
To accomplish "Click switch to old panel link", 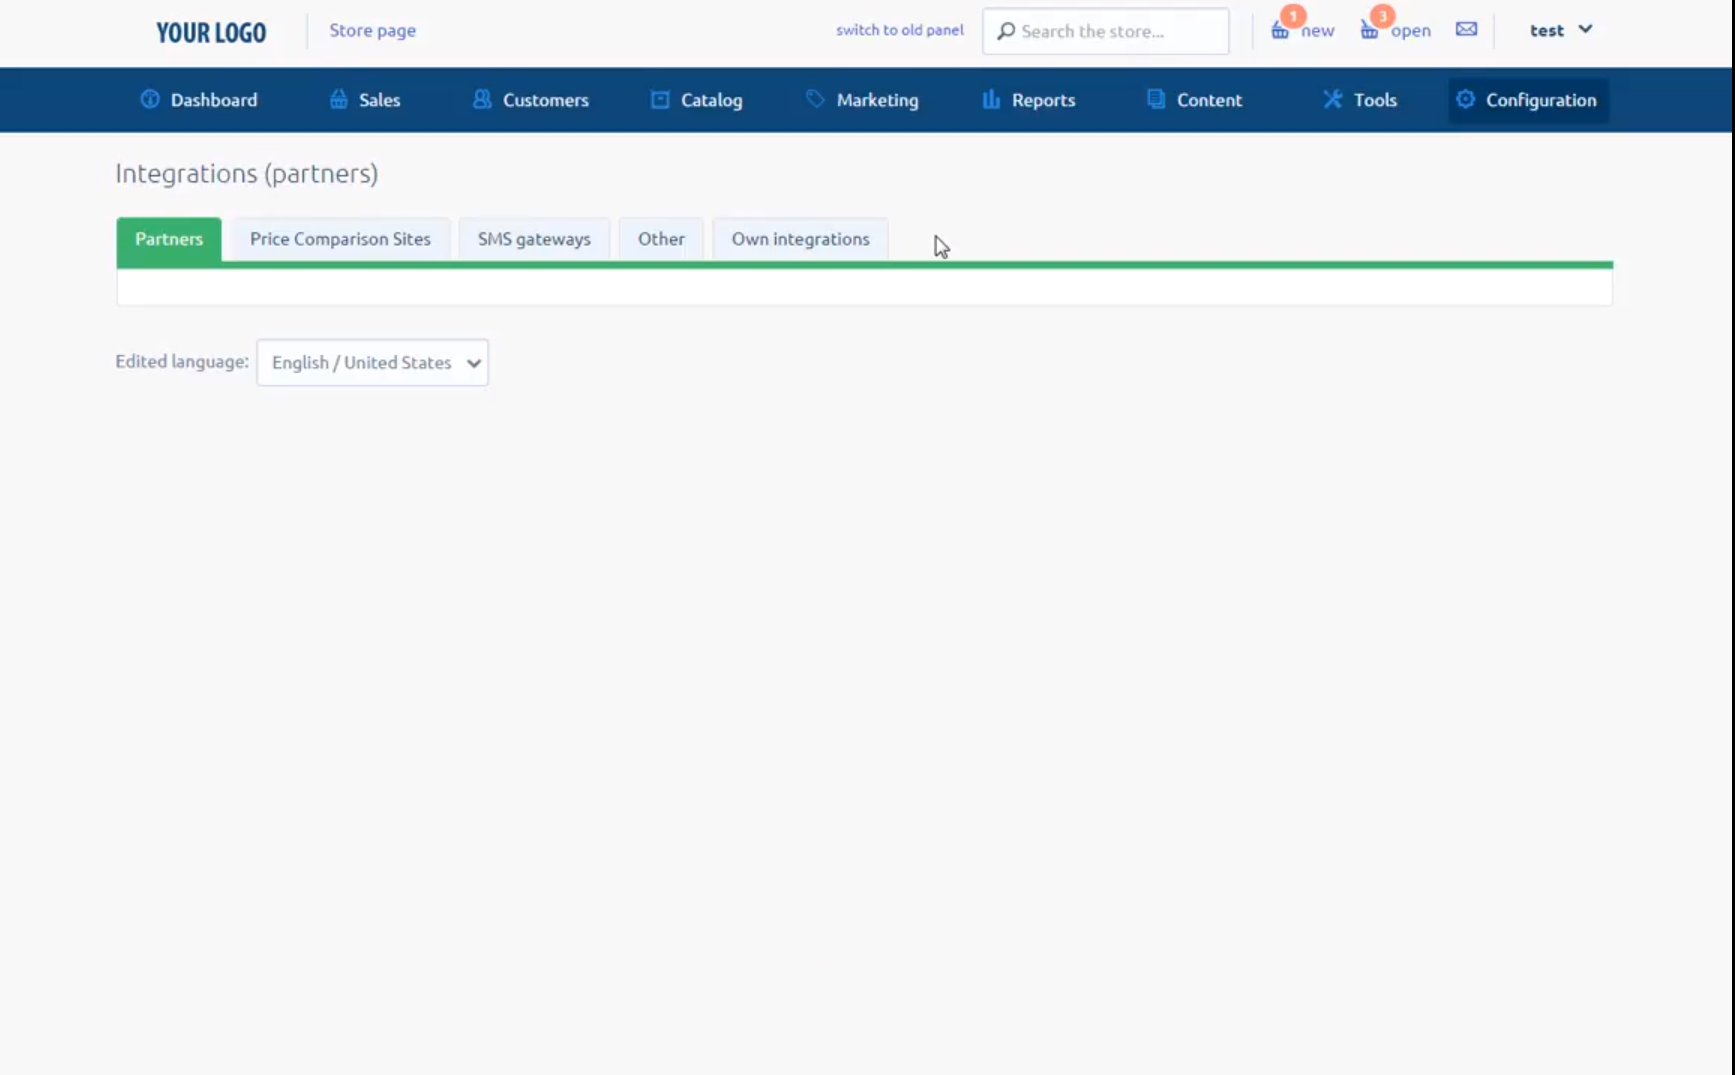I will click(900, 30).
